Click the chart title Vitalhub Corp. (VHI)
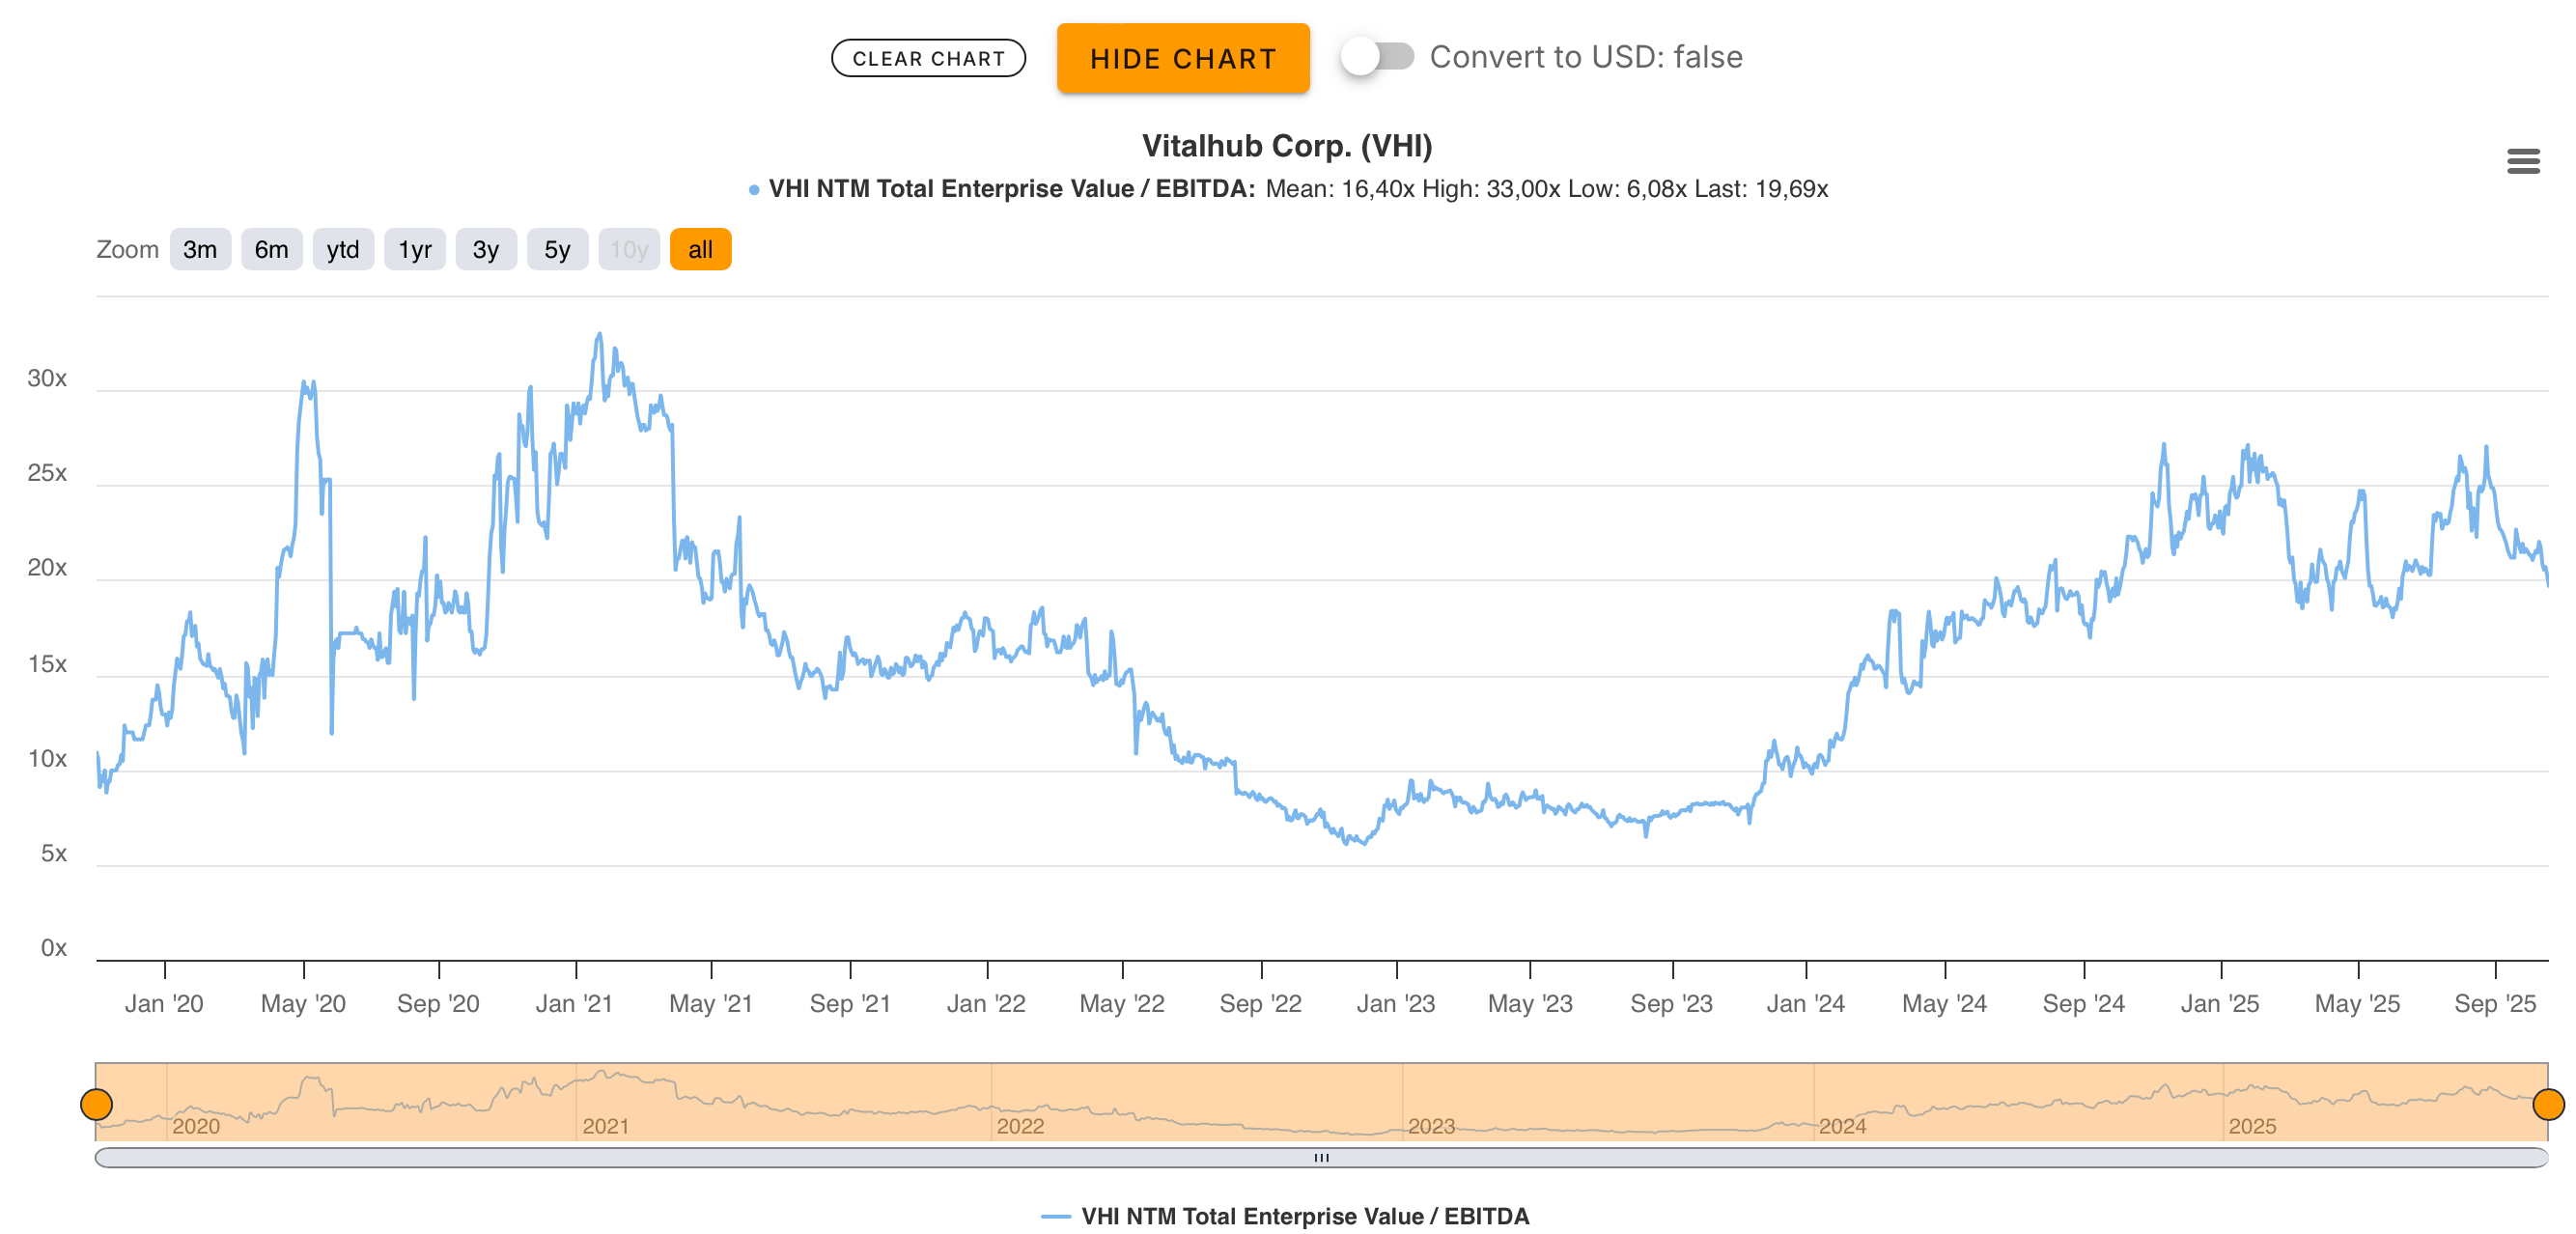 click(1287, 146)
